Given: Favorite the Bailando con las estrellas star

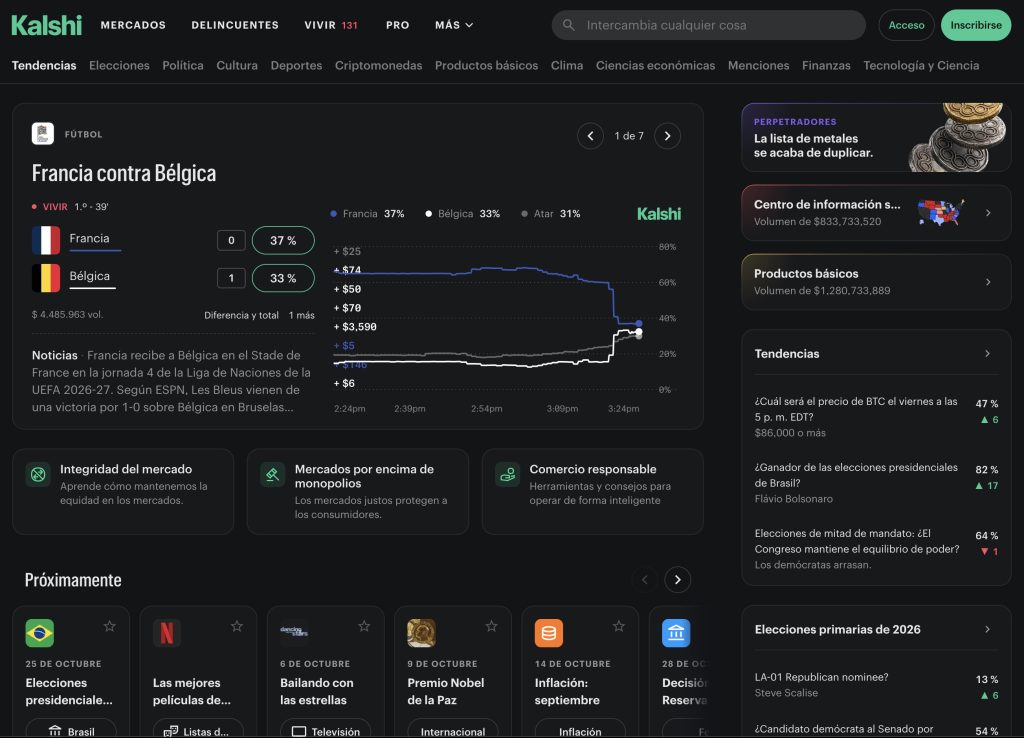Looking at the screenshot, I should [x=364, y=626].
